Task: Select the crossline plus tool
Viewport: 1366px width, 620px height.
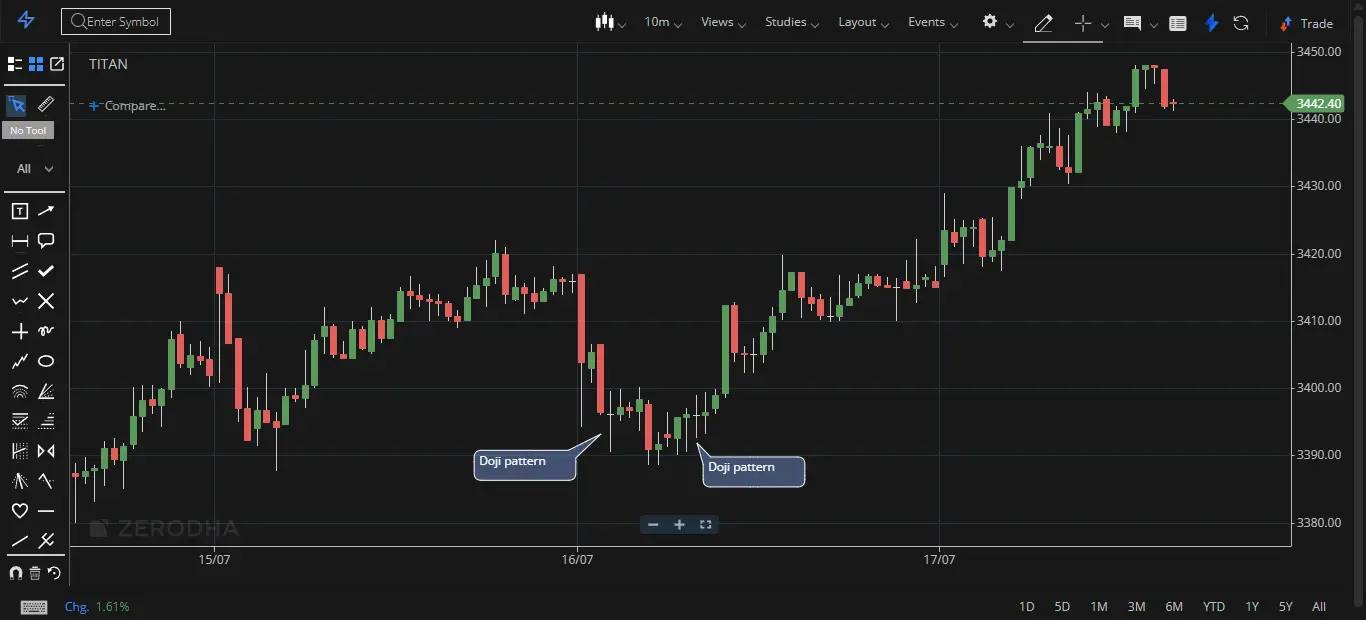Action: 19,331
